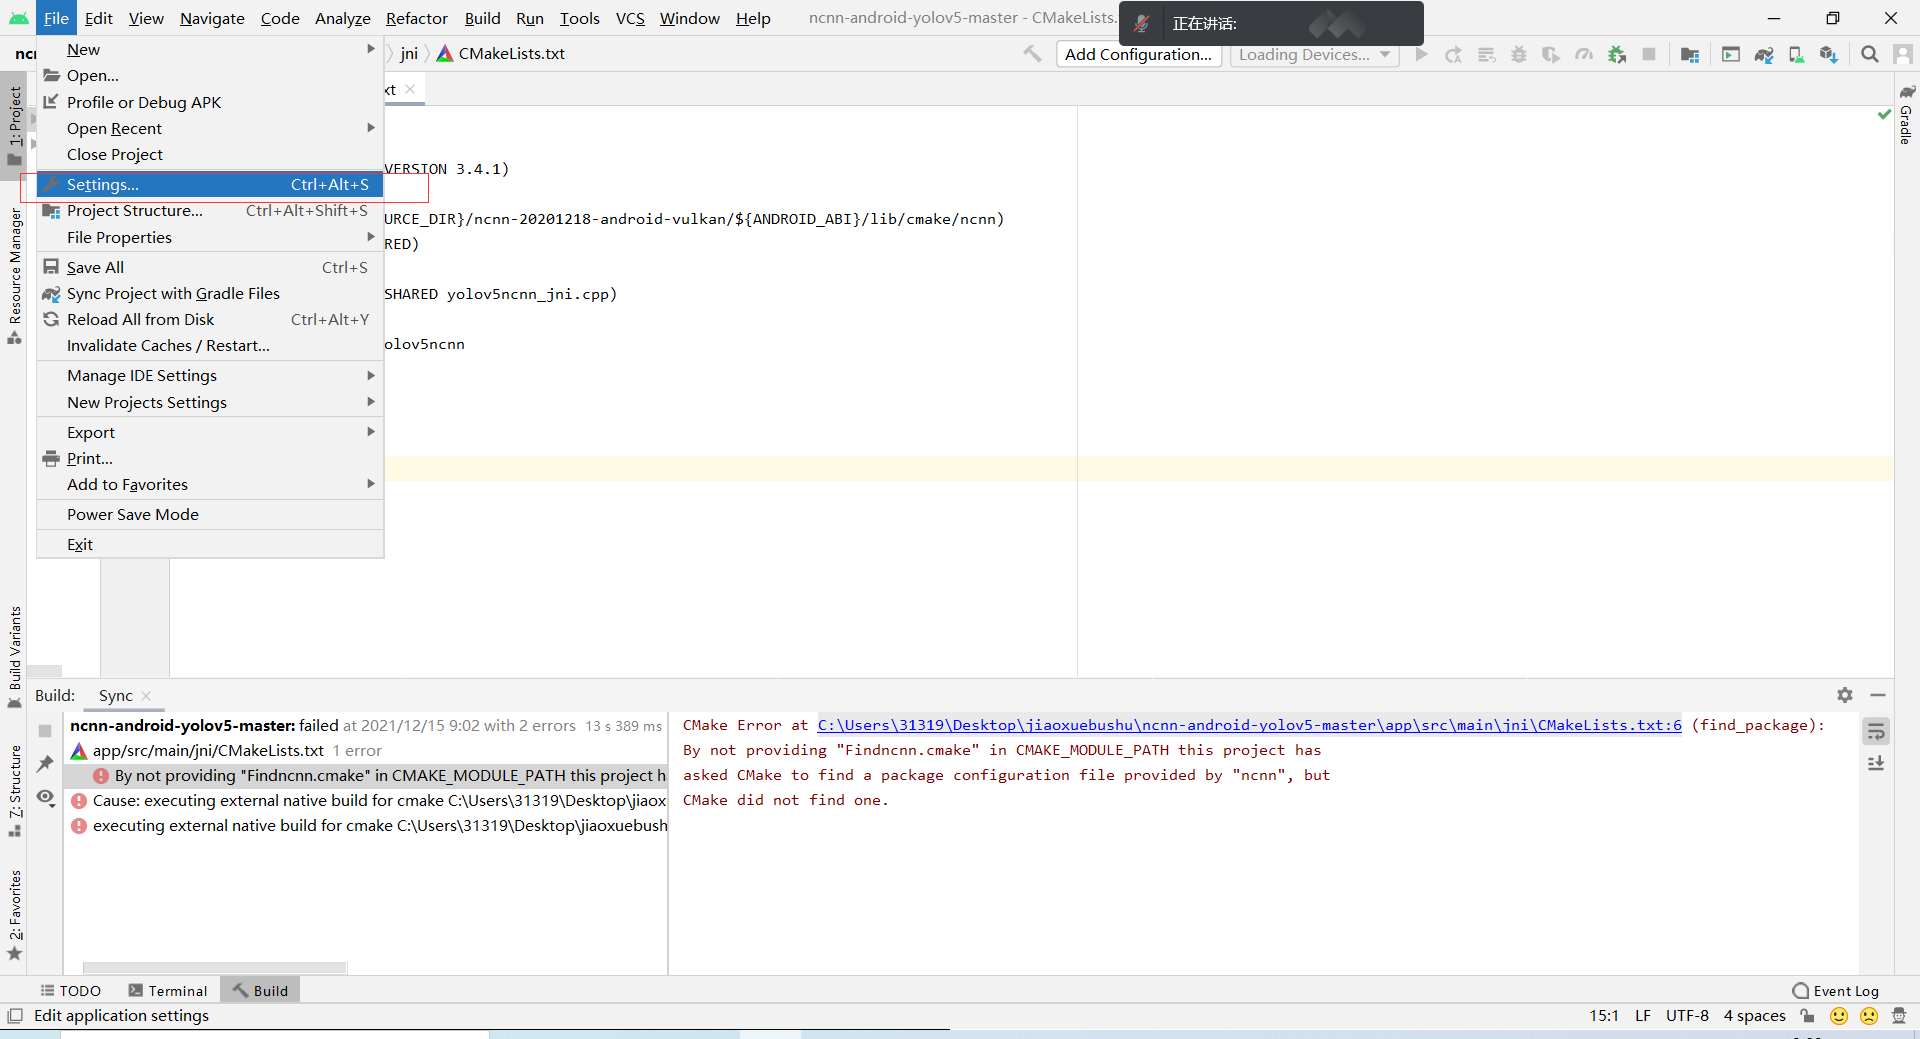The height and width of the screenshot is (1039, 1920).
Task: Click Add Configuration button
Action: (1137, 55)
